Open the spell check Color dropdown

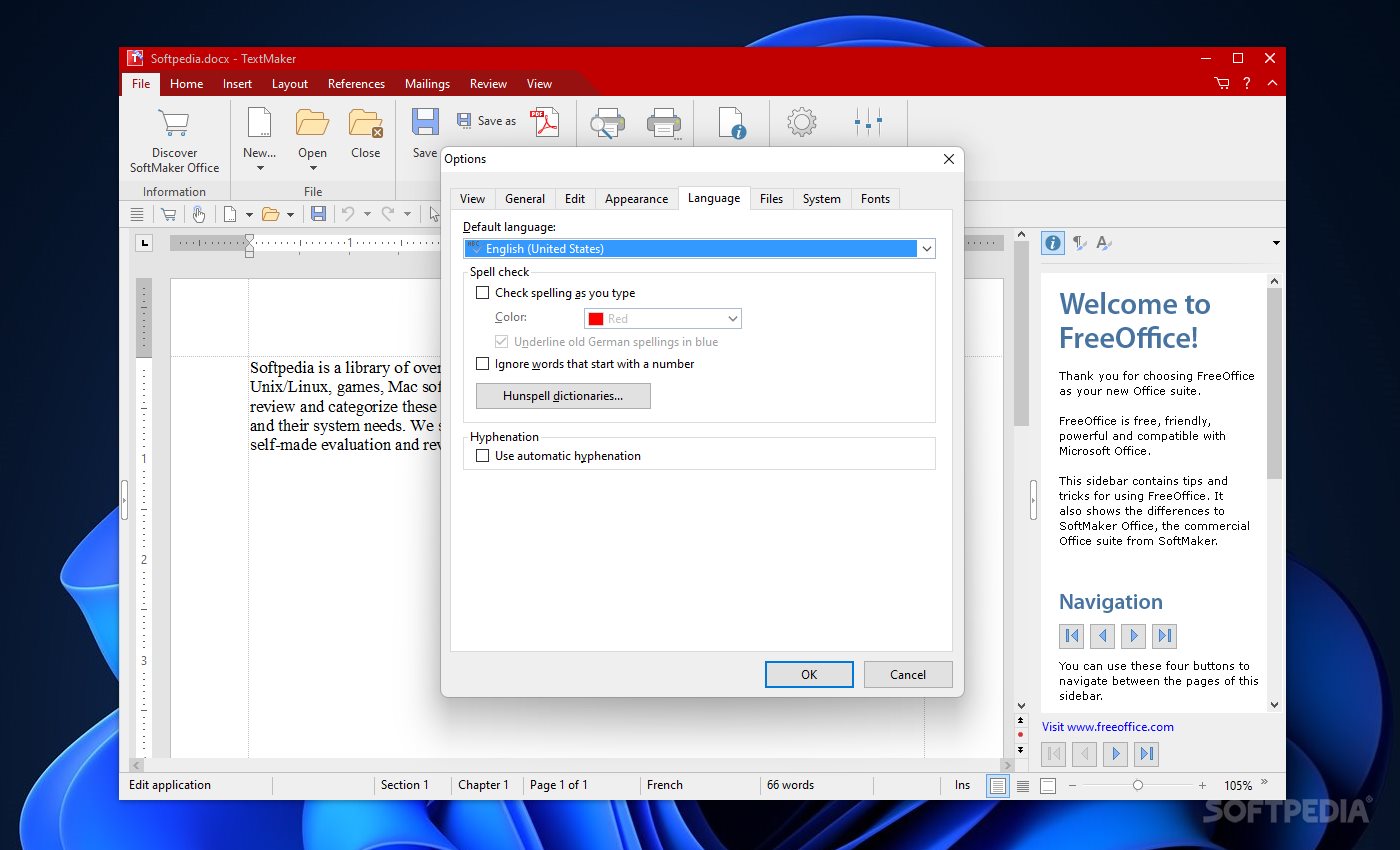pyautogui.click(x=733, y=319)
